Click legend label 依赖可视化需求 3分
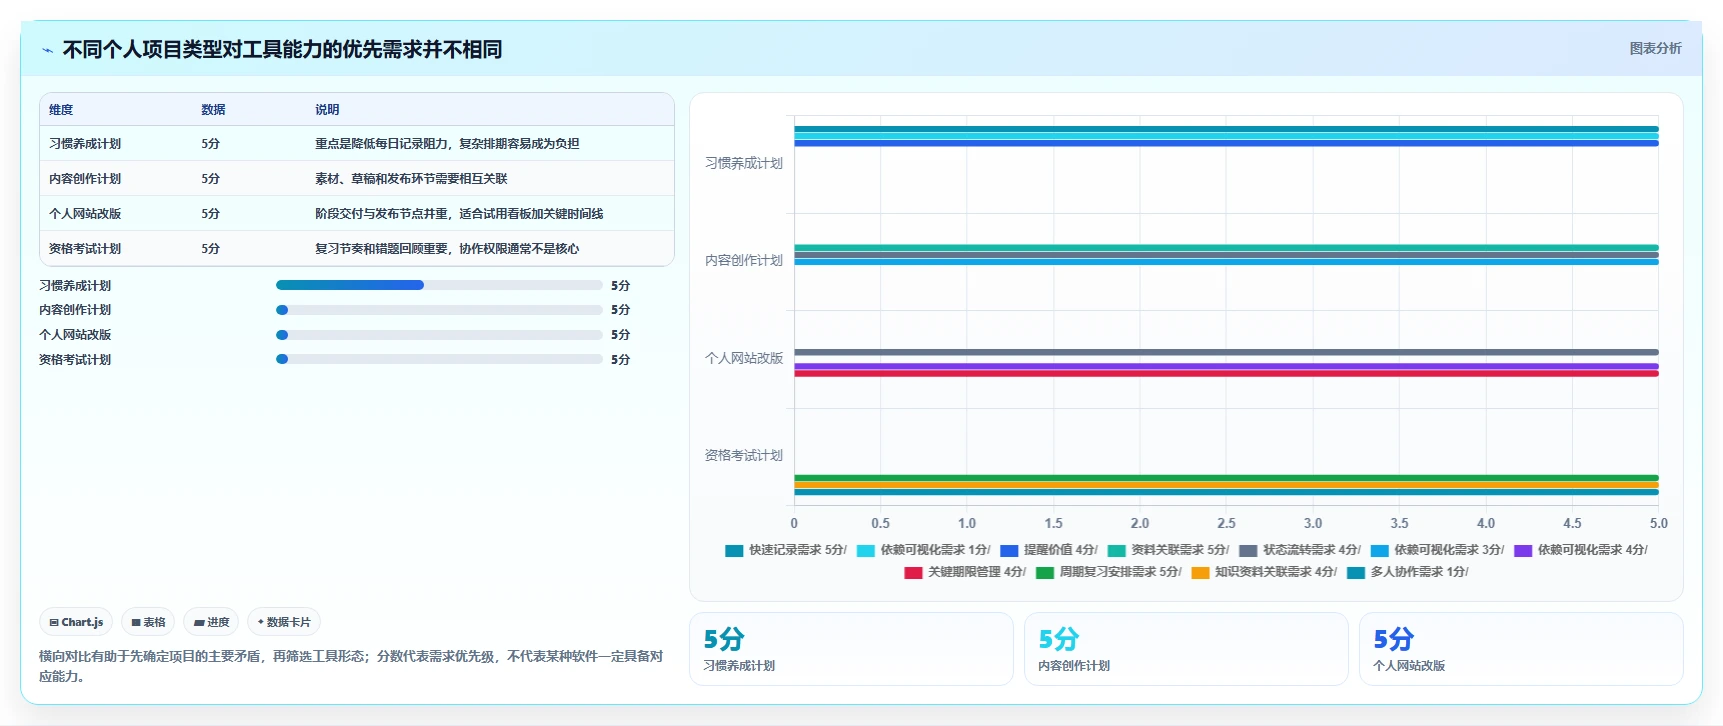The height and width of the screenshot is (726, 1723). pyautogui.click(x=1449, y=550)
